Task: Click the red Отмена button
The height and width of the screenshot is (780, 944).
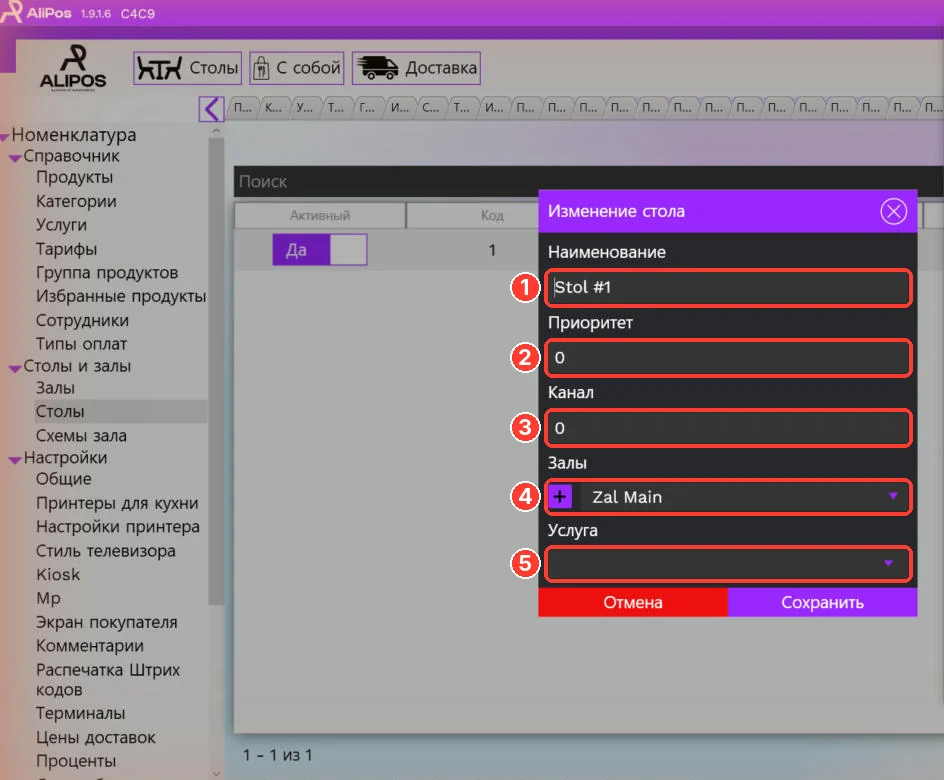Action: coord(633,602)
